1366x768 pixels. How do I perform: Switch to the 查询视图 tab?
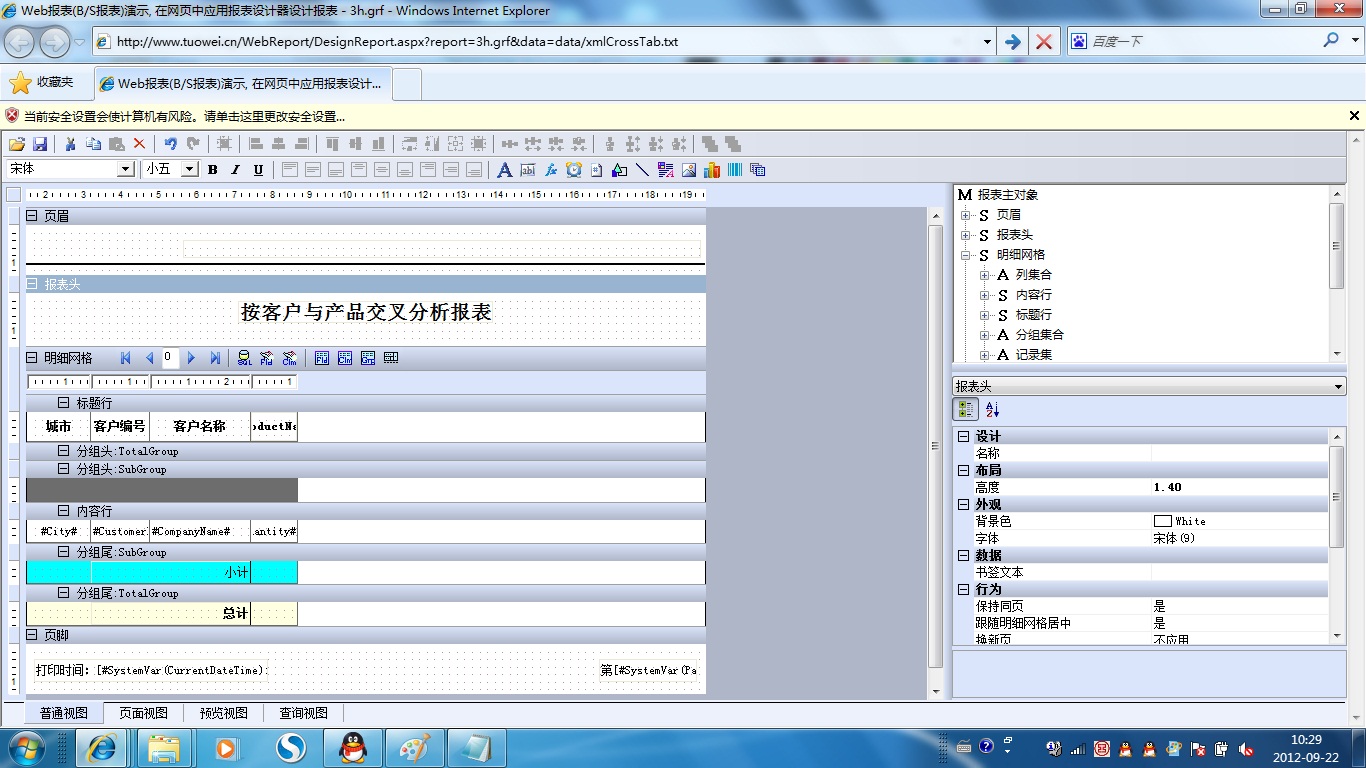(303, 713)
